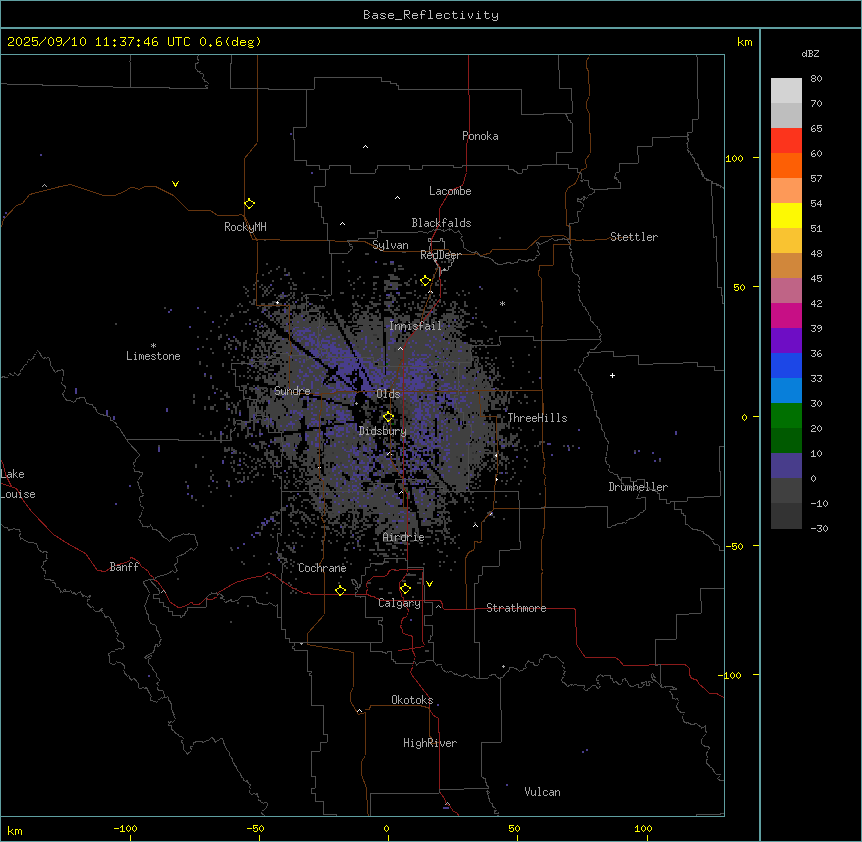Select the yellow diamond marker above Calgary label
This screenshot has height=842, width=862.
pyautogui.click(x=405, y=589)
